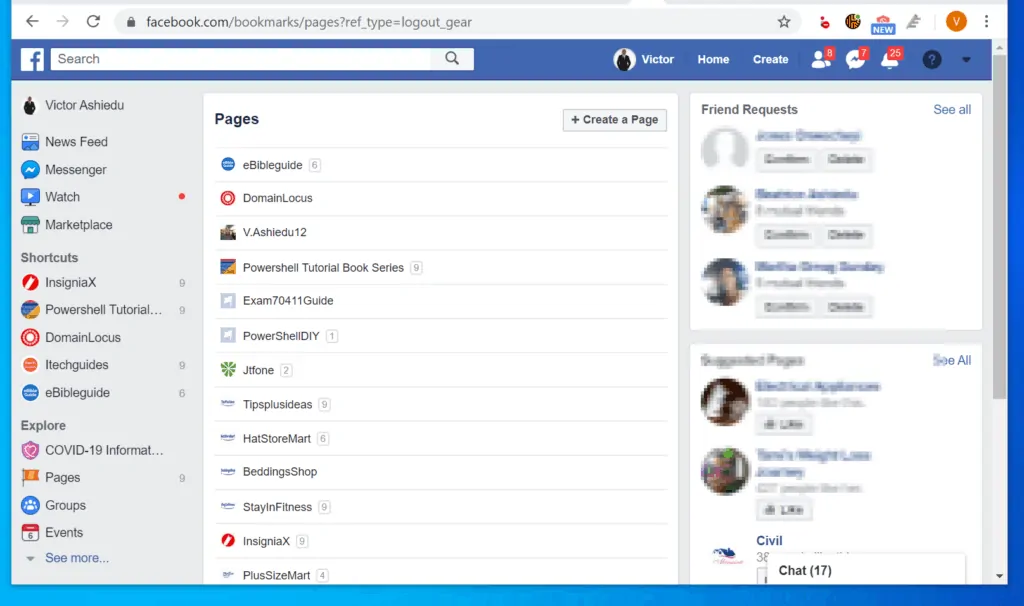Click DomainLocus shortcut icon in sidebar
The image size is (1024, 606).
(30, 337)
